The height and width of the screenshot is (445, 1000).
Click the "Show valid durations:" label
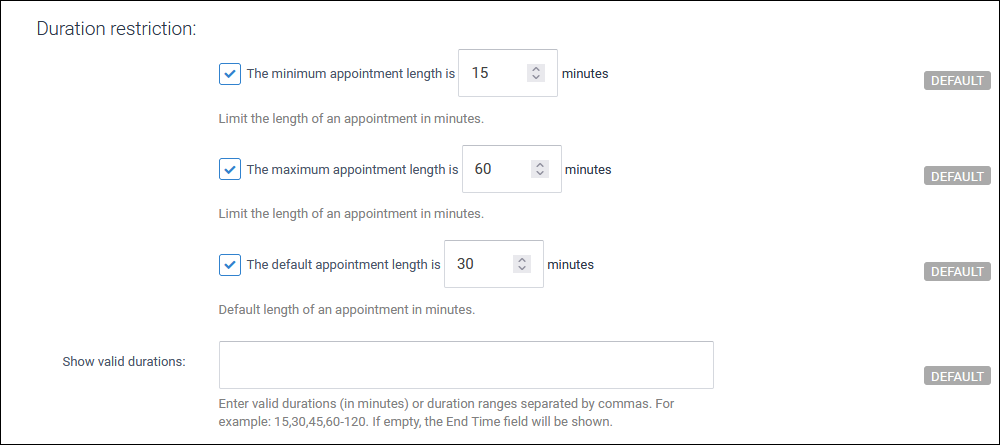(124, 361)
